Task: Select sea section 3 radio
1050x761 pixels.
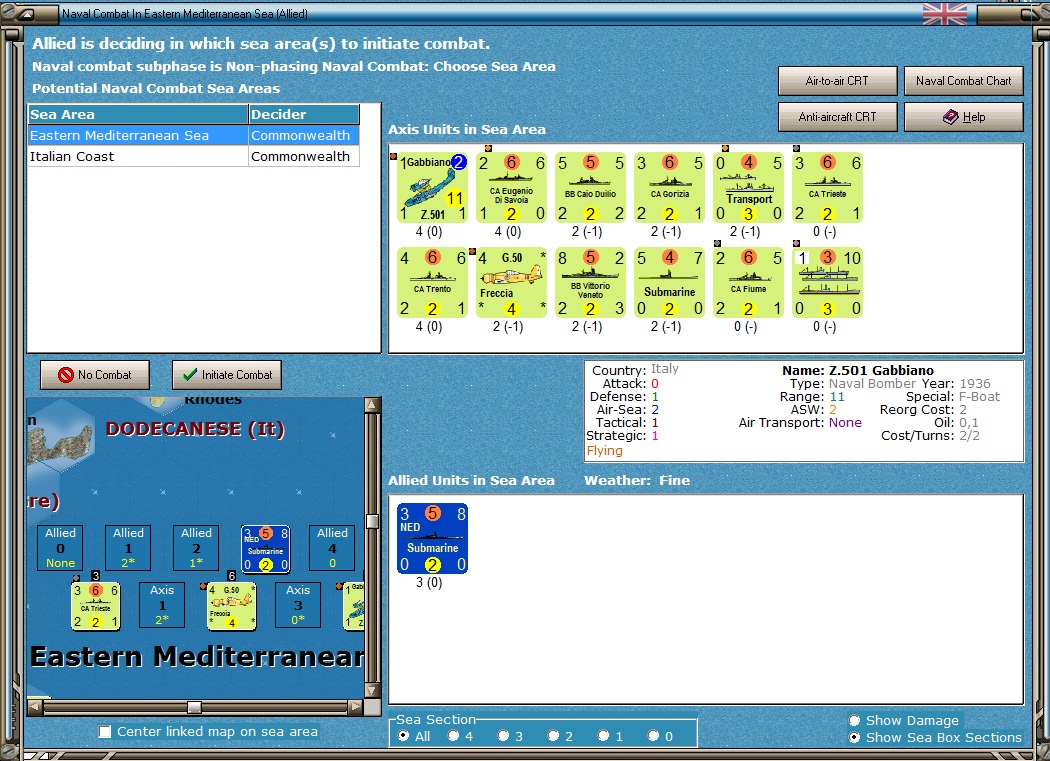Action: click(504, 736)
